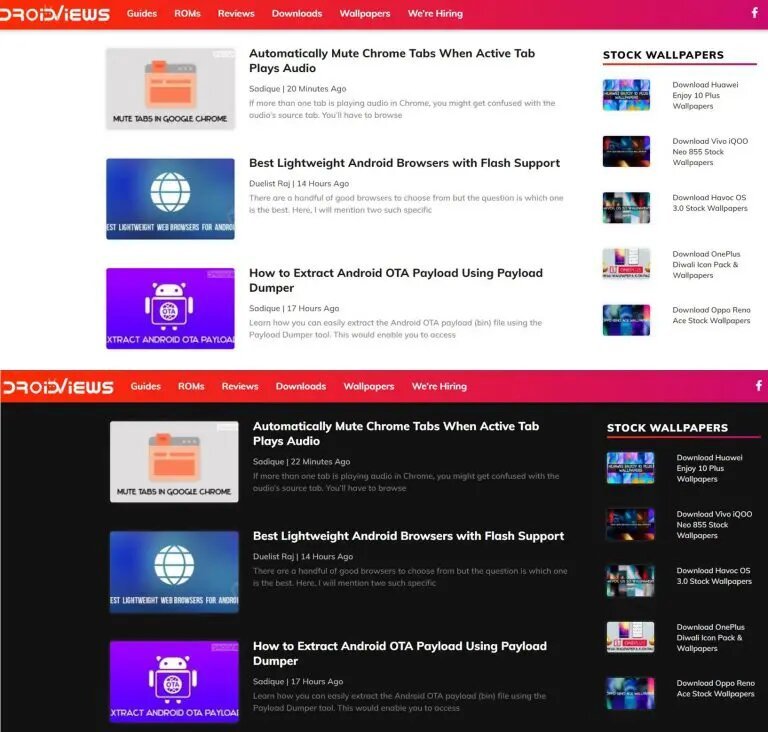Click globe browser article thumbnail on light page

(x=170, y=198)
